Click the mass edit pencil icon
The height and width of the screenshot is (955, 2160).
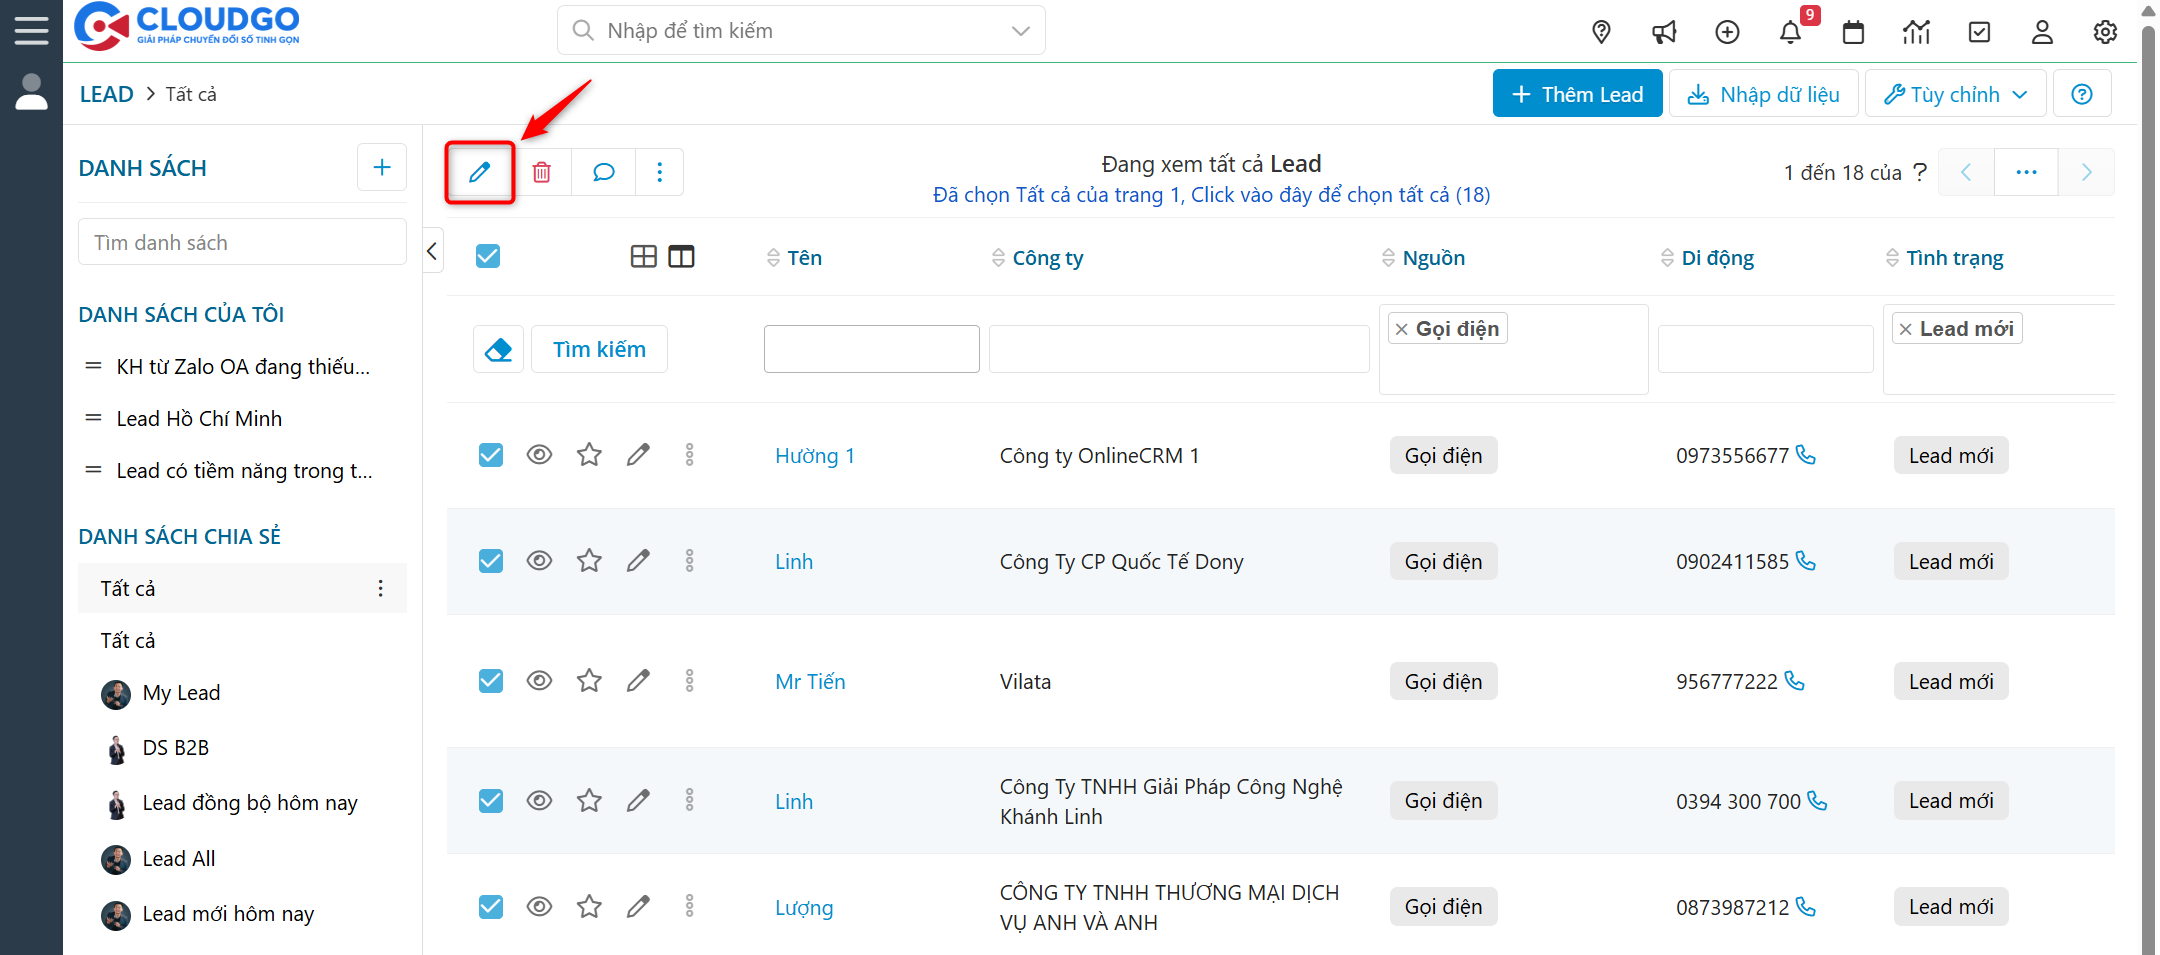480,172
